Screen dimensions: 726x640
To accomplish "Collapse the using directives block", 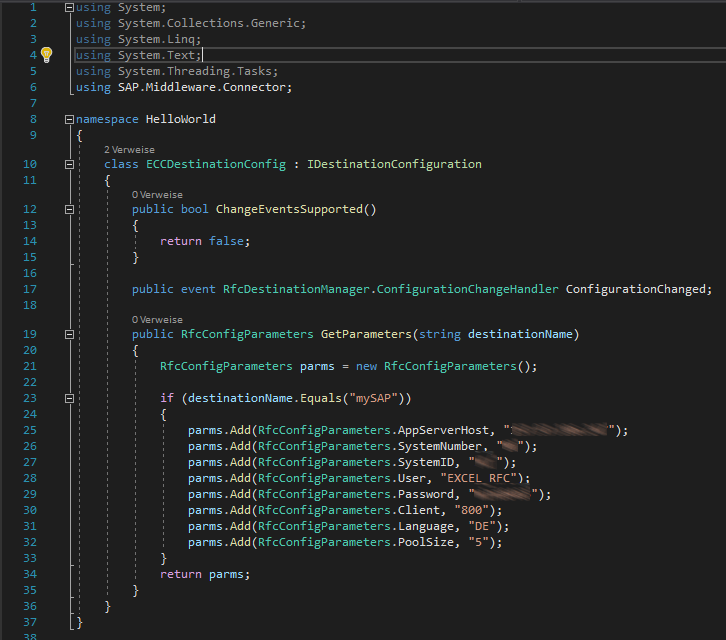I will 69,7.
